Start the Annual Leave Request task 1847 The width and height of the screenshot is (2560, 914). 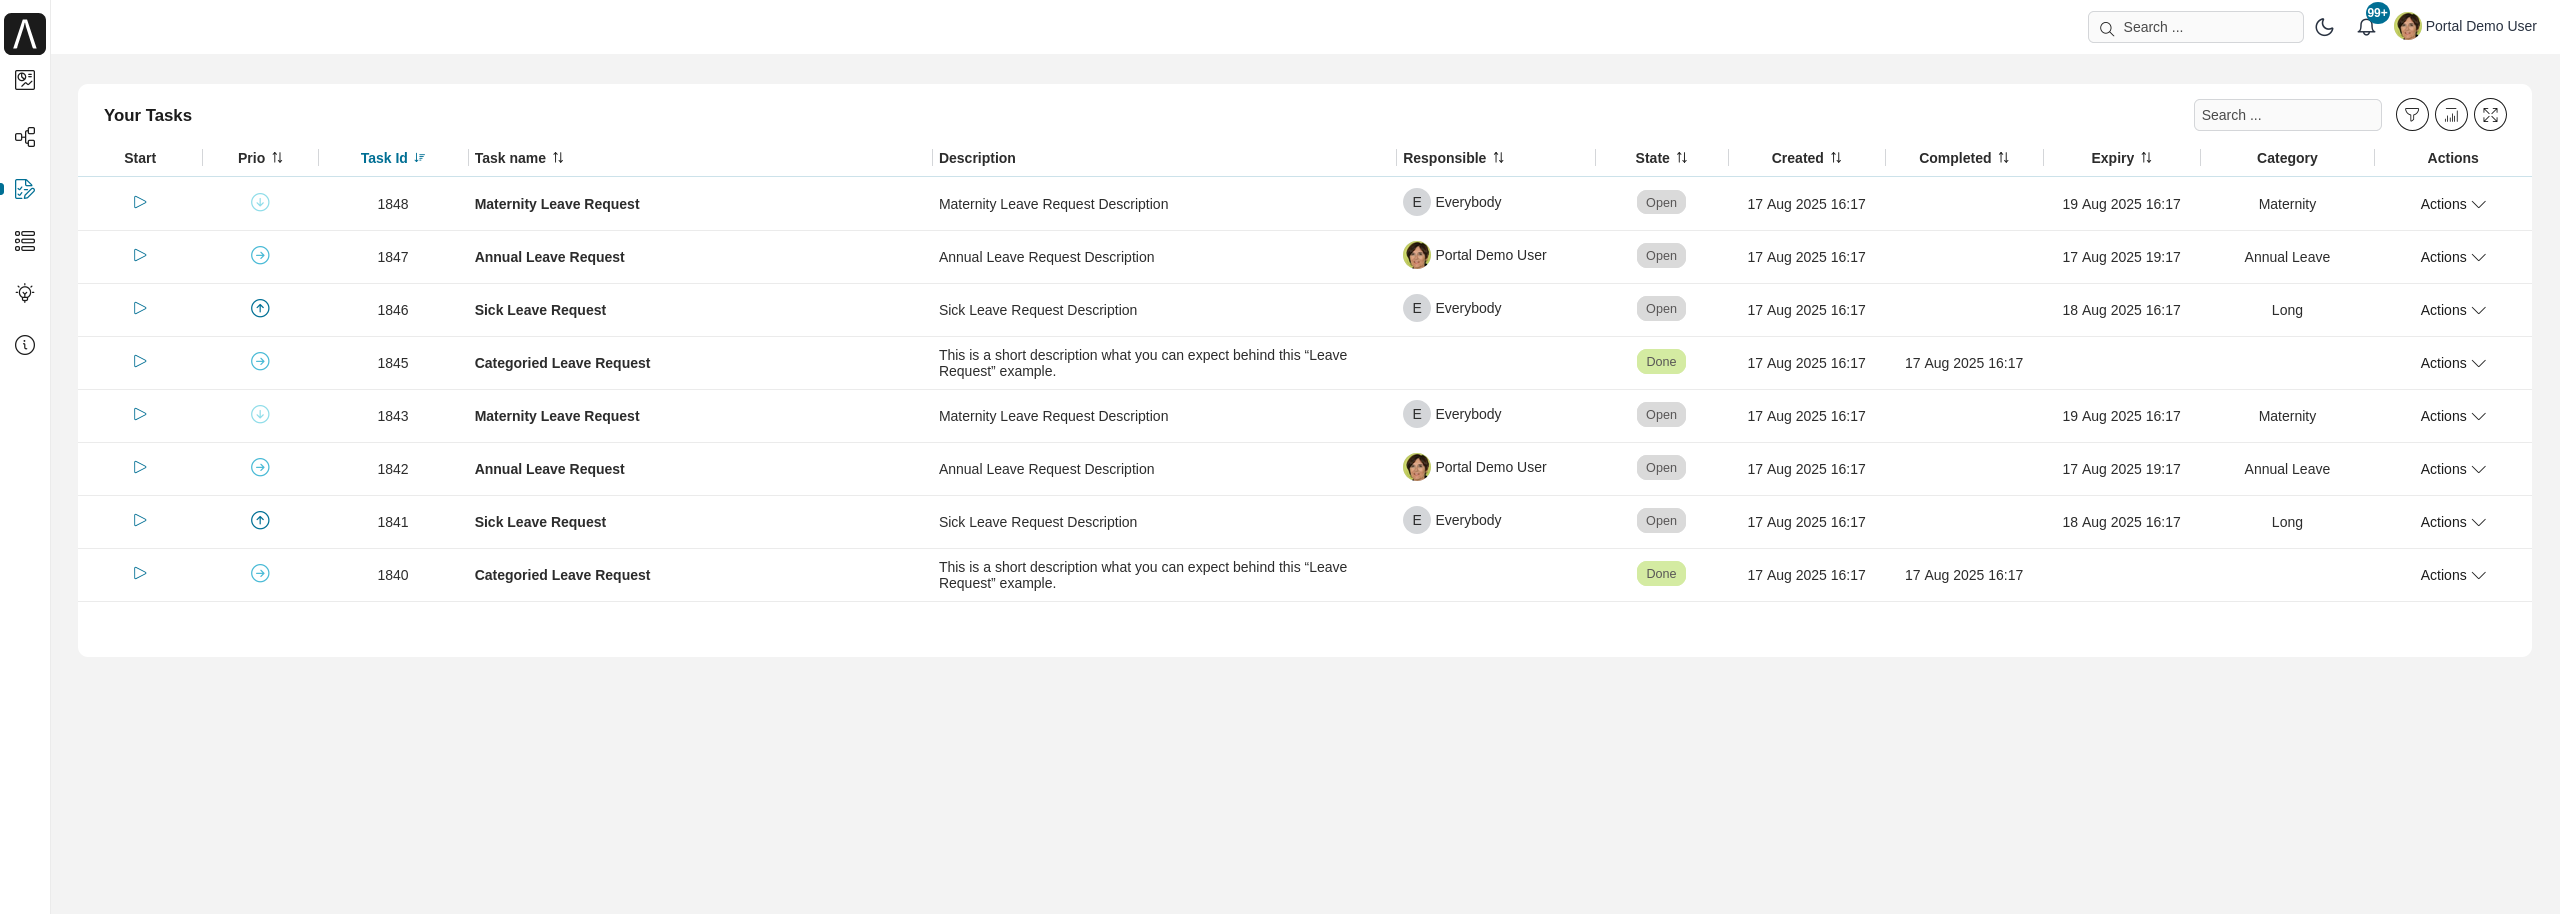coord(139,255)
